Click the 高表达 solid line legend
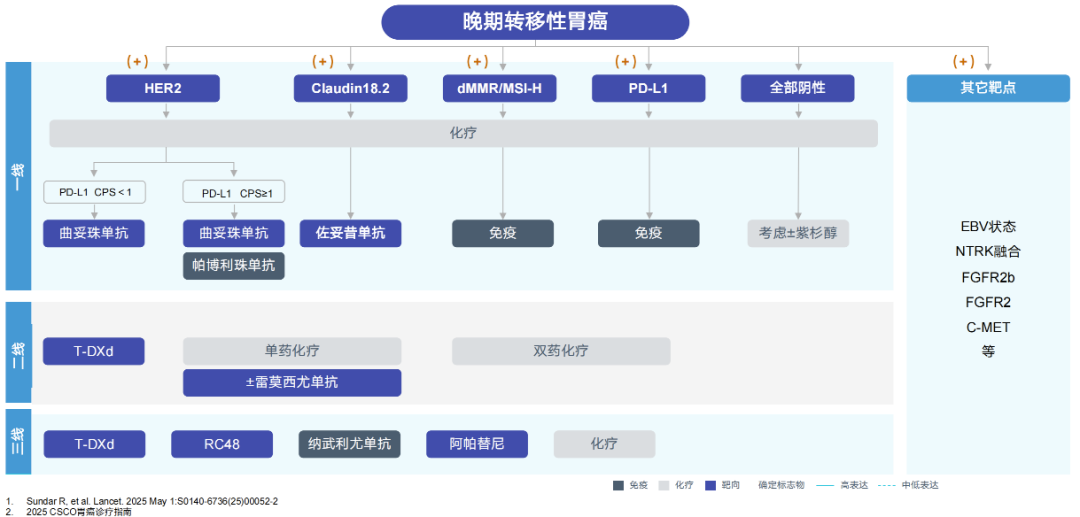The height and width of the screenshot is (517, 1080). click(827, 485)
